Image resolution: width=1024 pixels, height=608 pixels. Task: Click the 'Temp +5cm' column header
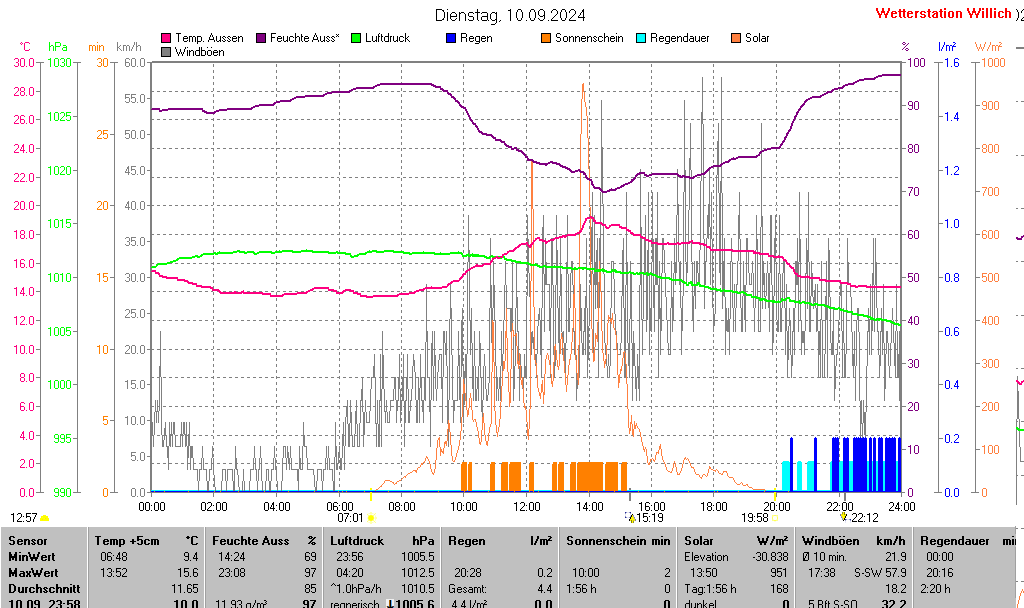coord(127,541)
